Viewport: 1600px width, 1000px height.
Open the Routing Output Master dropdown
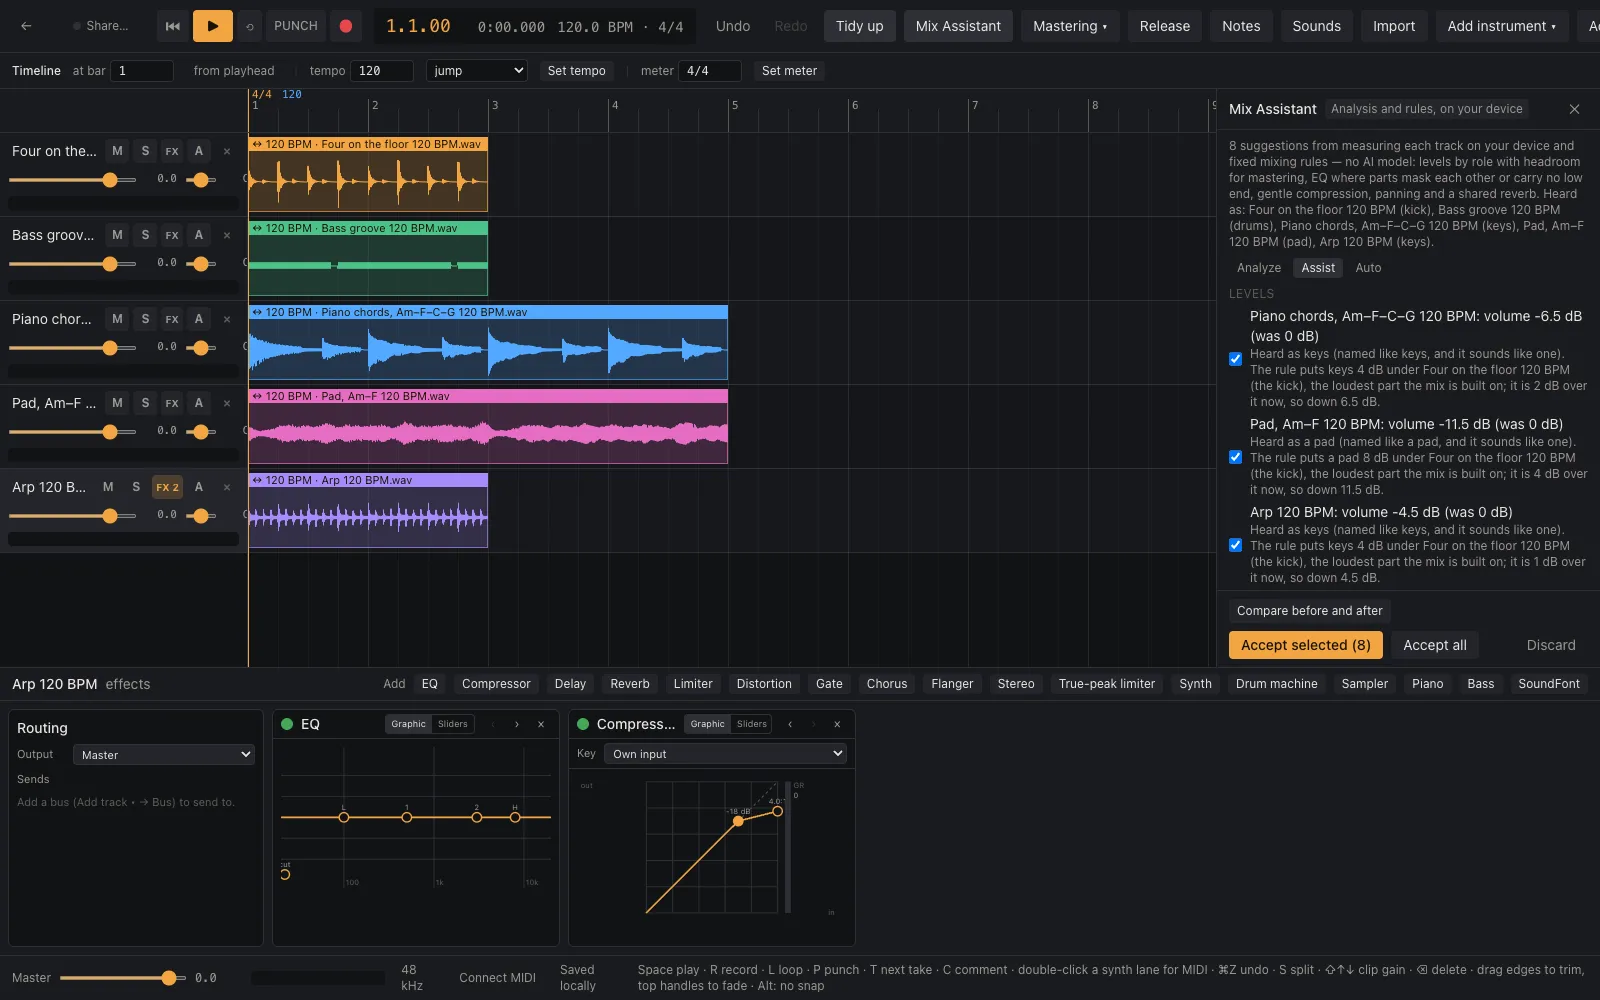point(164,755)
